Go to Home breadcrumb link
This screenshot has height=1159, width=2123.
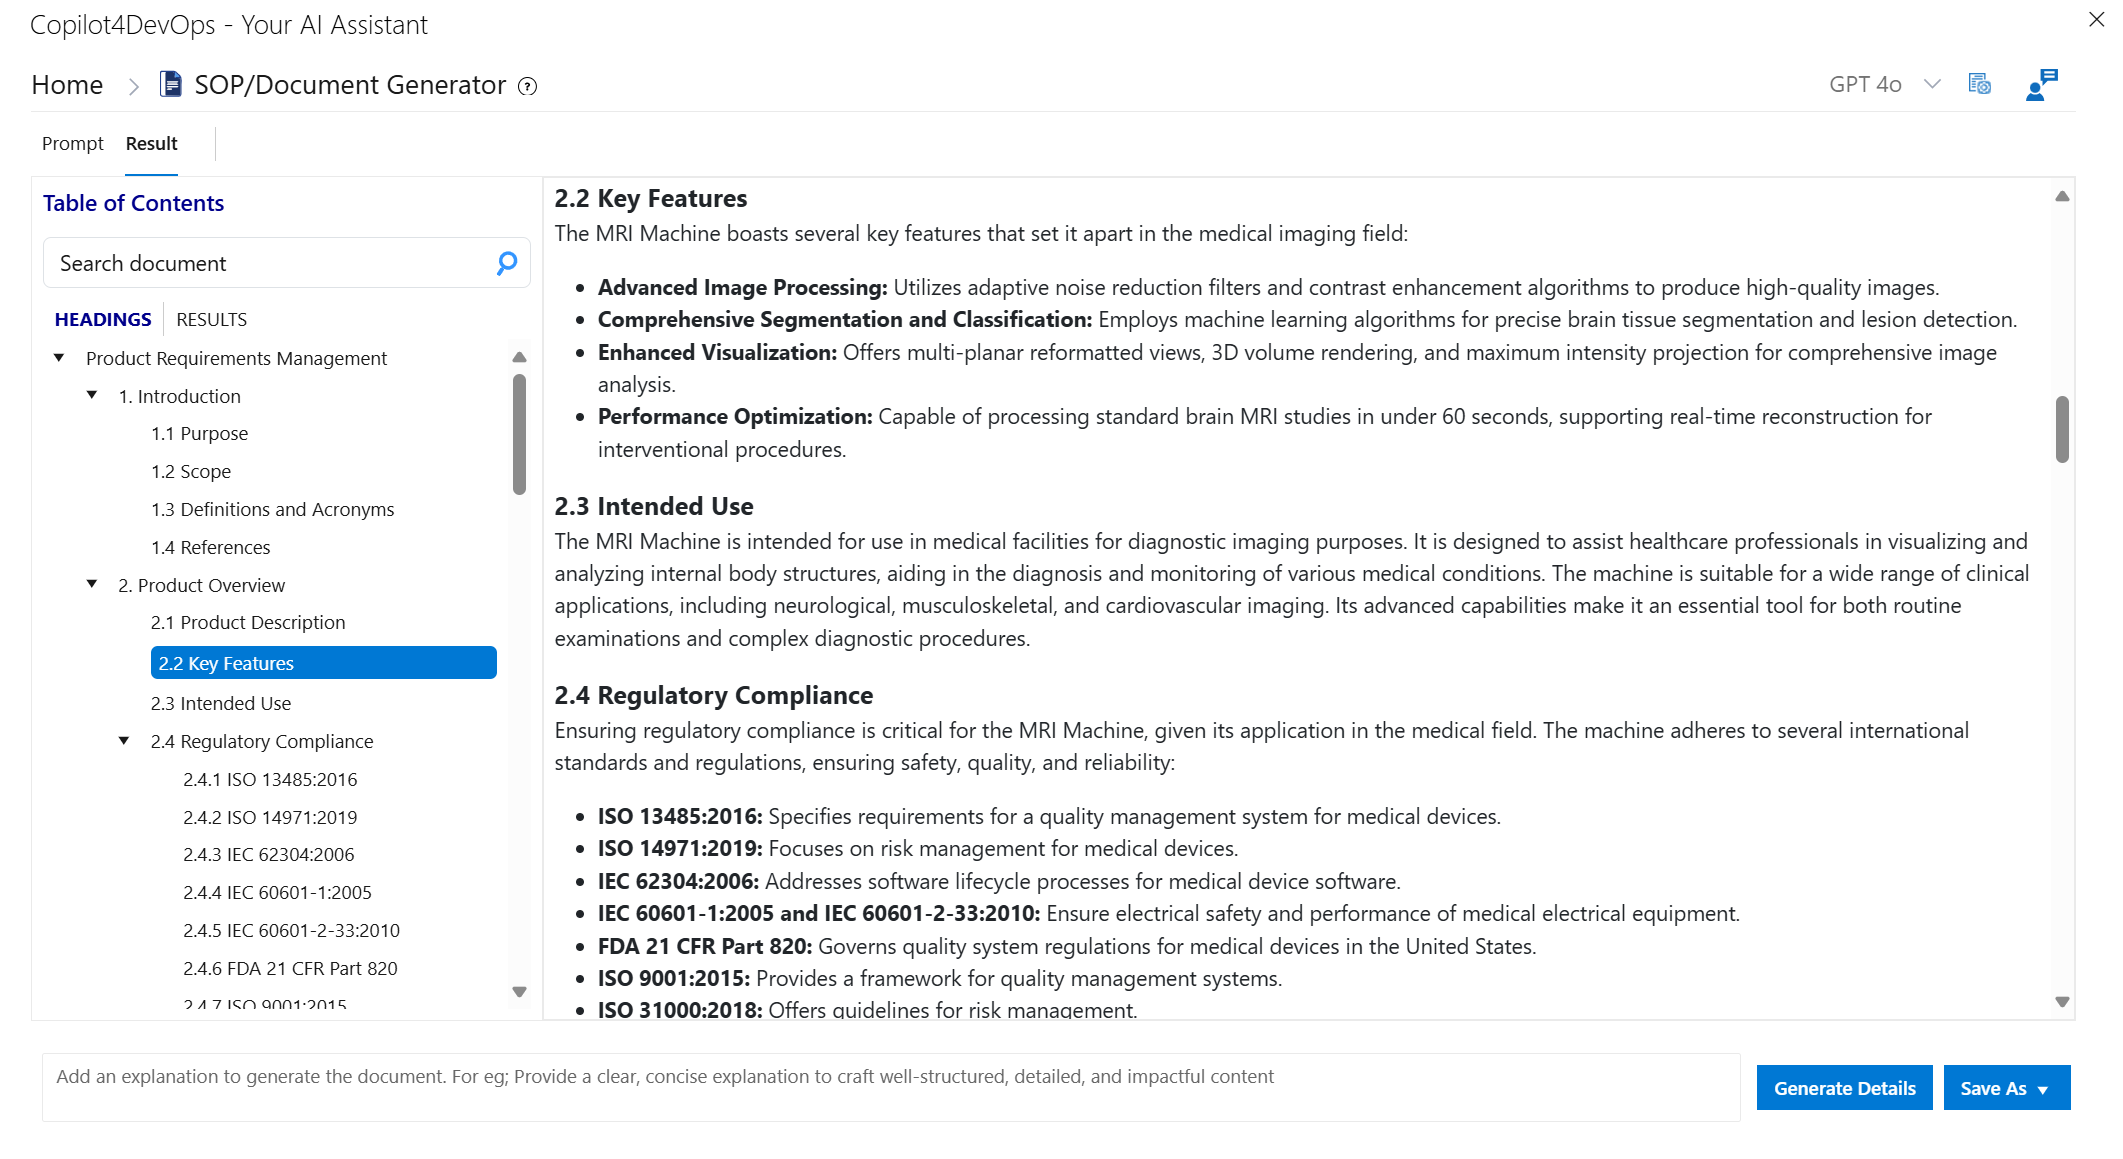67,85
